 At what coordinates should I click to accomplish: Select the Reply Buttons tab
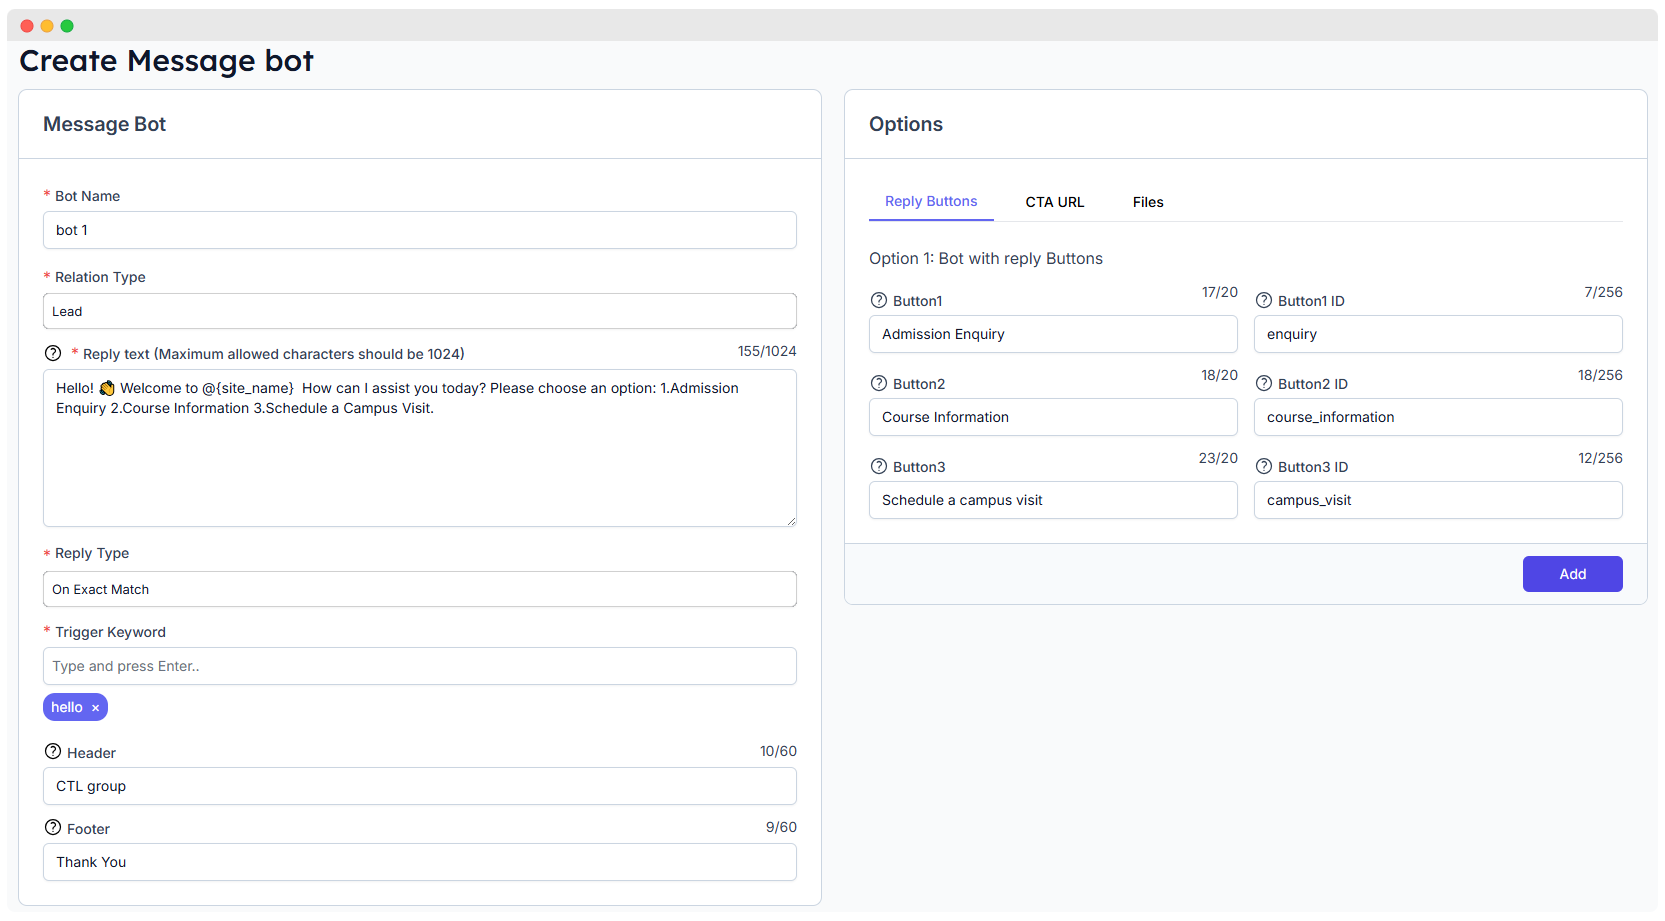pos(930,201)
